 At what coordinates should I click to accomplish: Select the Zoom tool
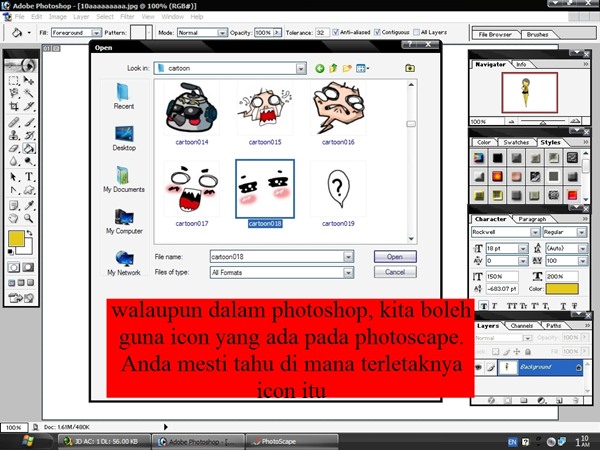pos(29,218)
